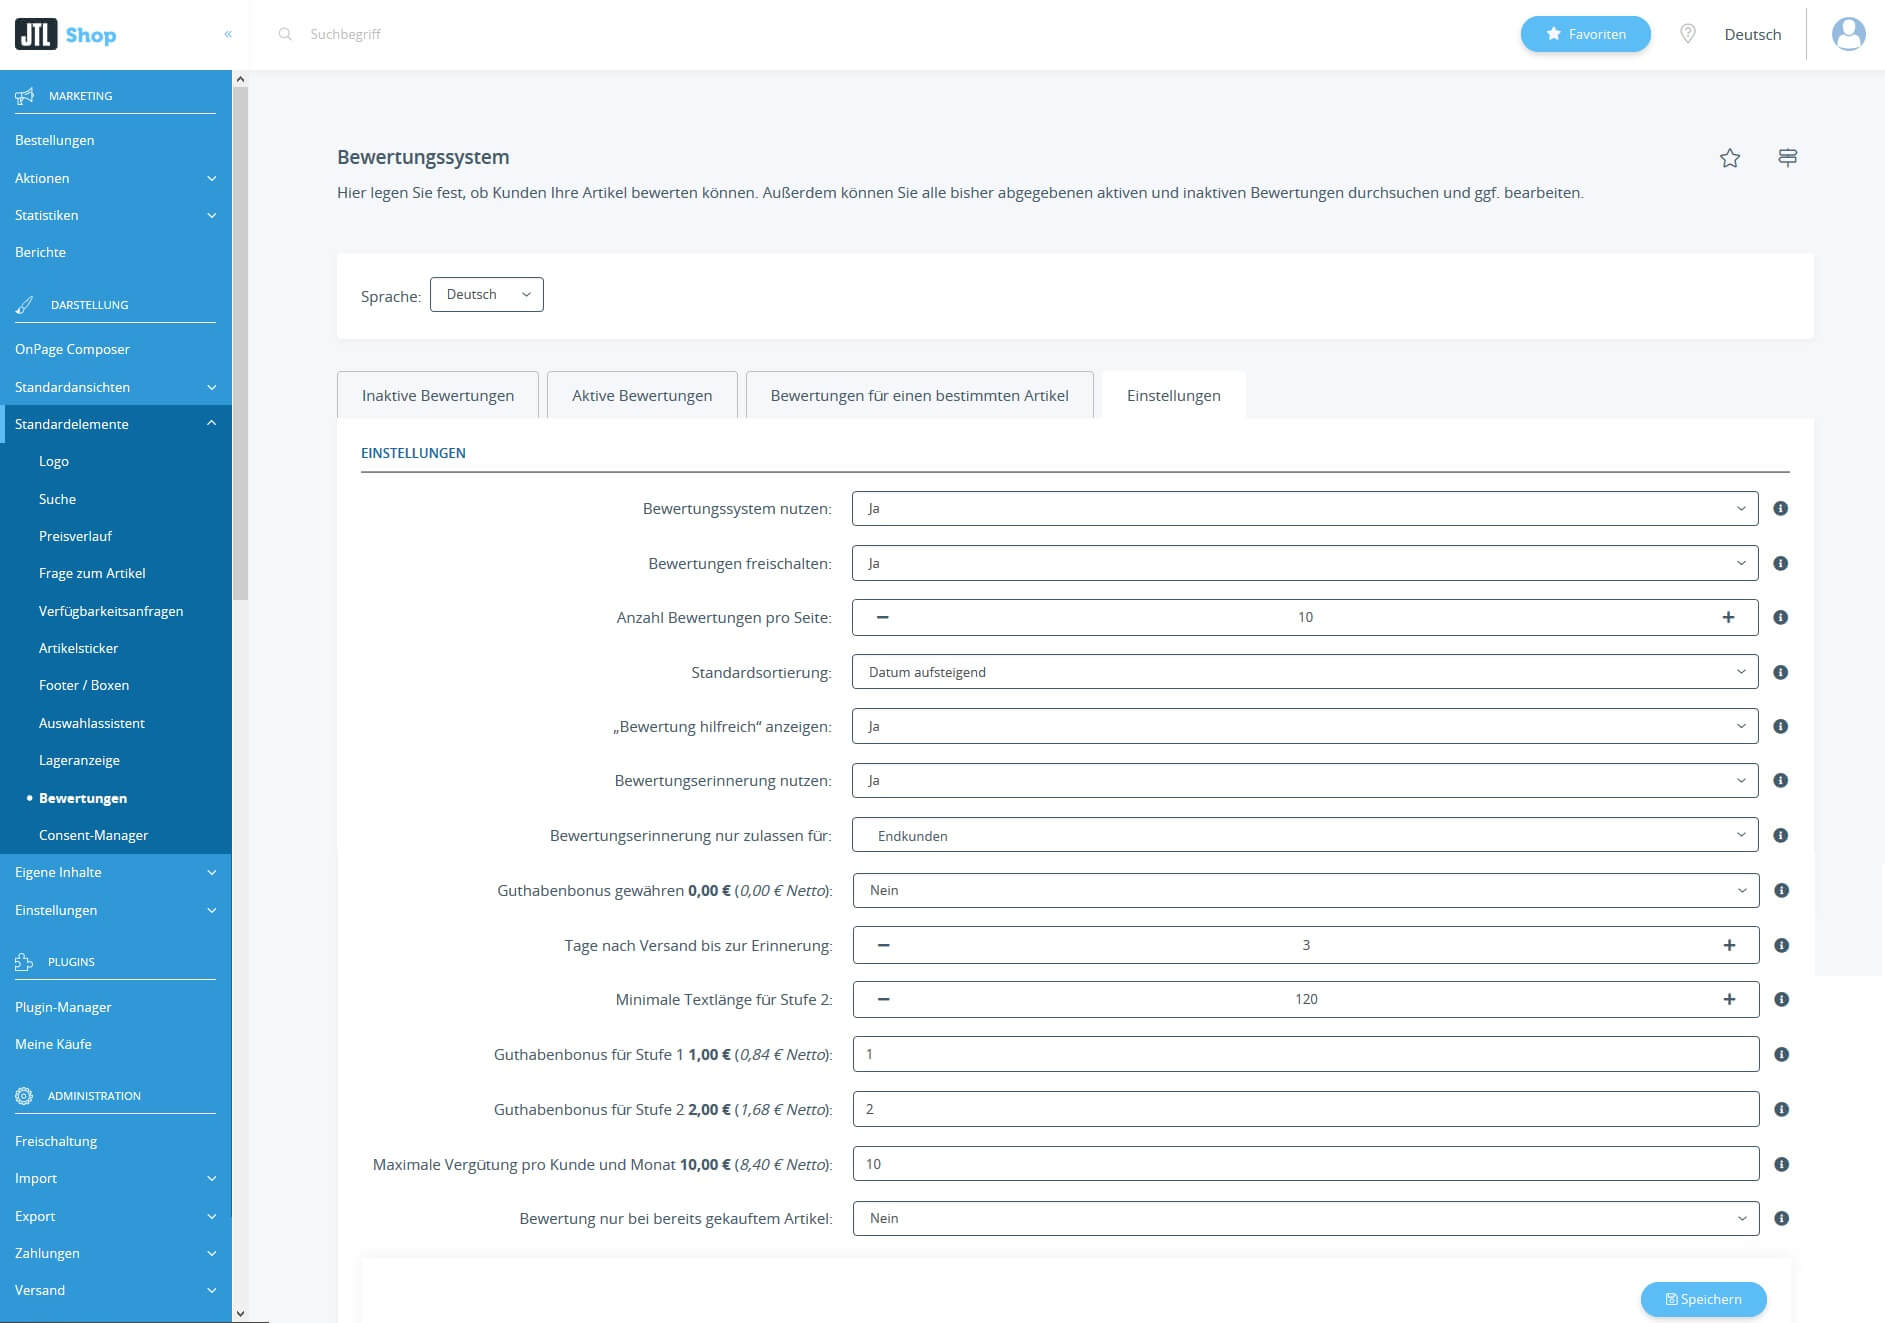Switch to Inaktive Bewertungen tab
The width and height of the screenshot is (1885, 1323).
coord(438,395)
